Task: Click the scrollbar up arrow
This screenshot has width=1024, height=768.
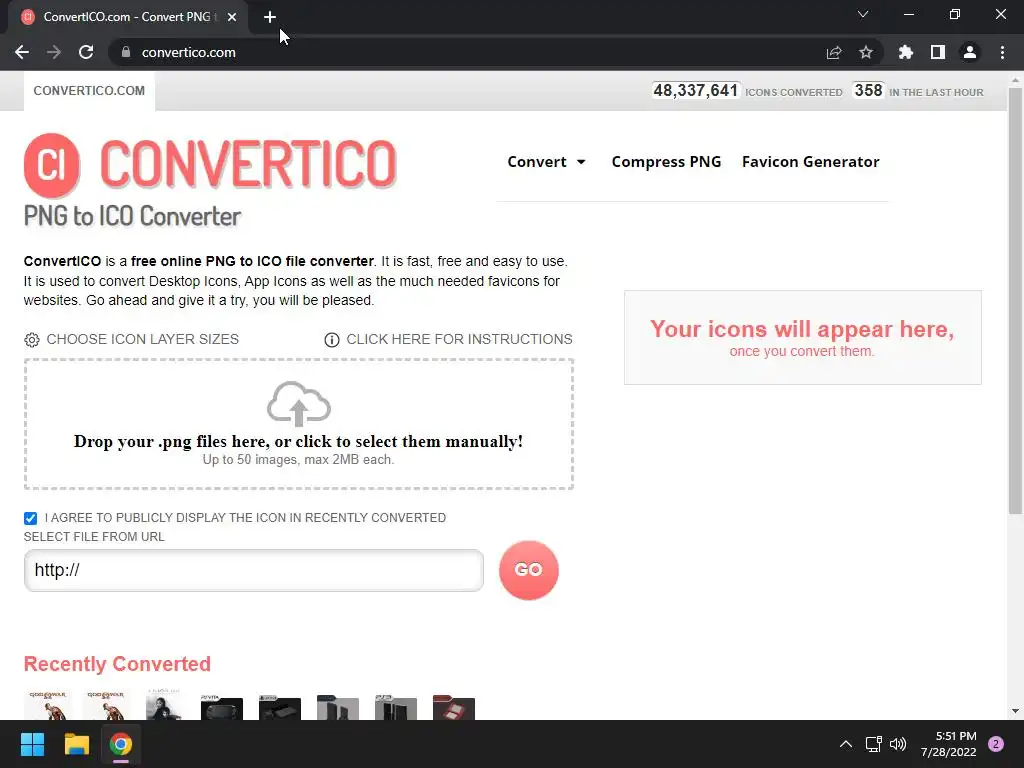Action: click(1015, 80)
